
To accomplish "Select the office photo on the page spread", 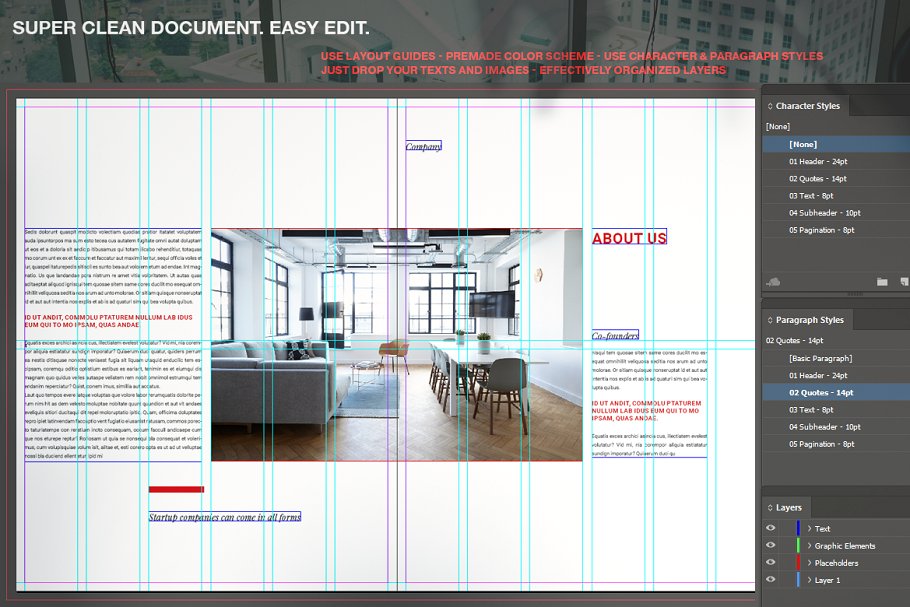I will click(x=396, y=345).
